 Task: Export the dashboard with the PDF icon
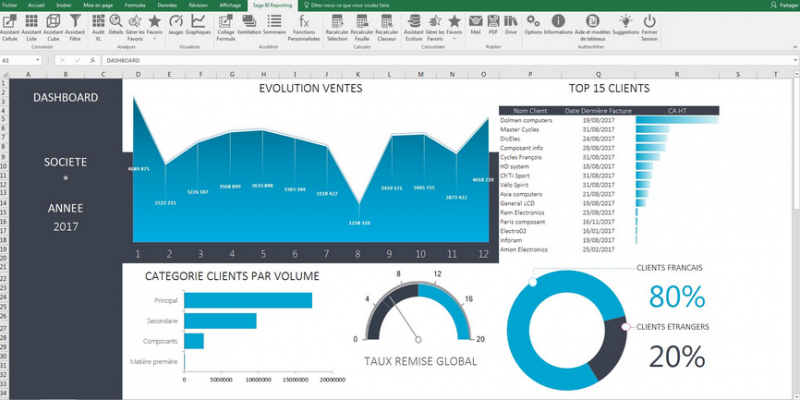tap(494, 25)
